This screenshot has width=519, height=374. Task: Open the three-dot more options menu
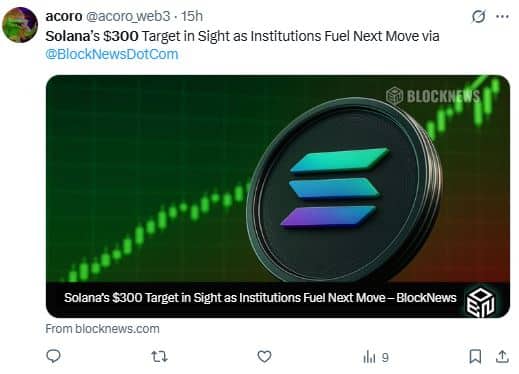(502, 16)
